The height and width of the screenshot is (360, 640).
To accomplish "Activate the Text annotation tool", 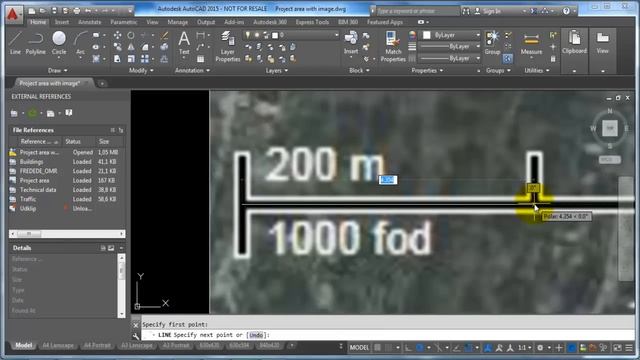I will coord(184,43).
